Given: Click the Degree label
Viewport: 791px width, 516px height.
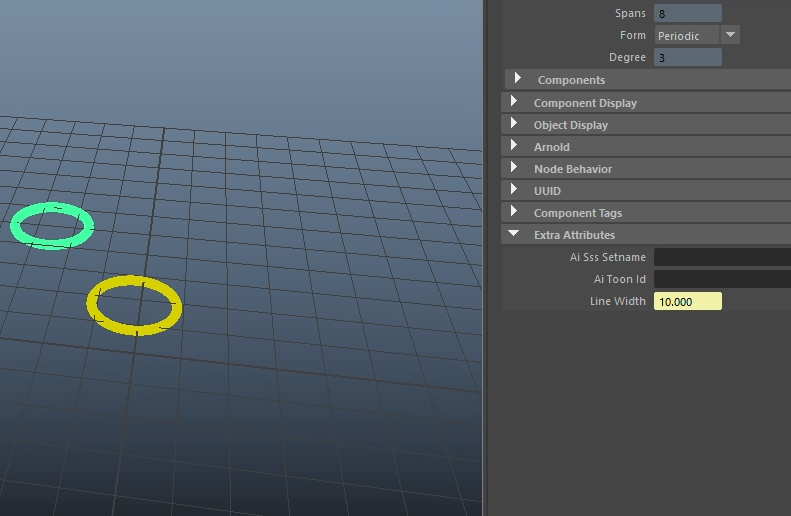Looking at the screenshot, I should pyautogui.click(x=627, y=57).
